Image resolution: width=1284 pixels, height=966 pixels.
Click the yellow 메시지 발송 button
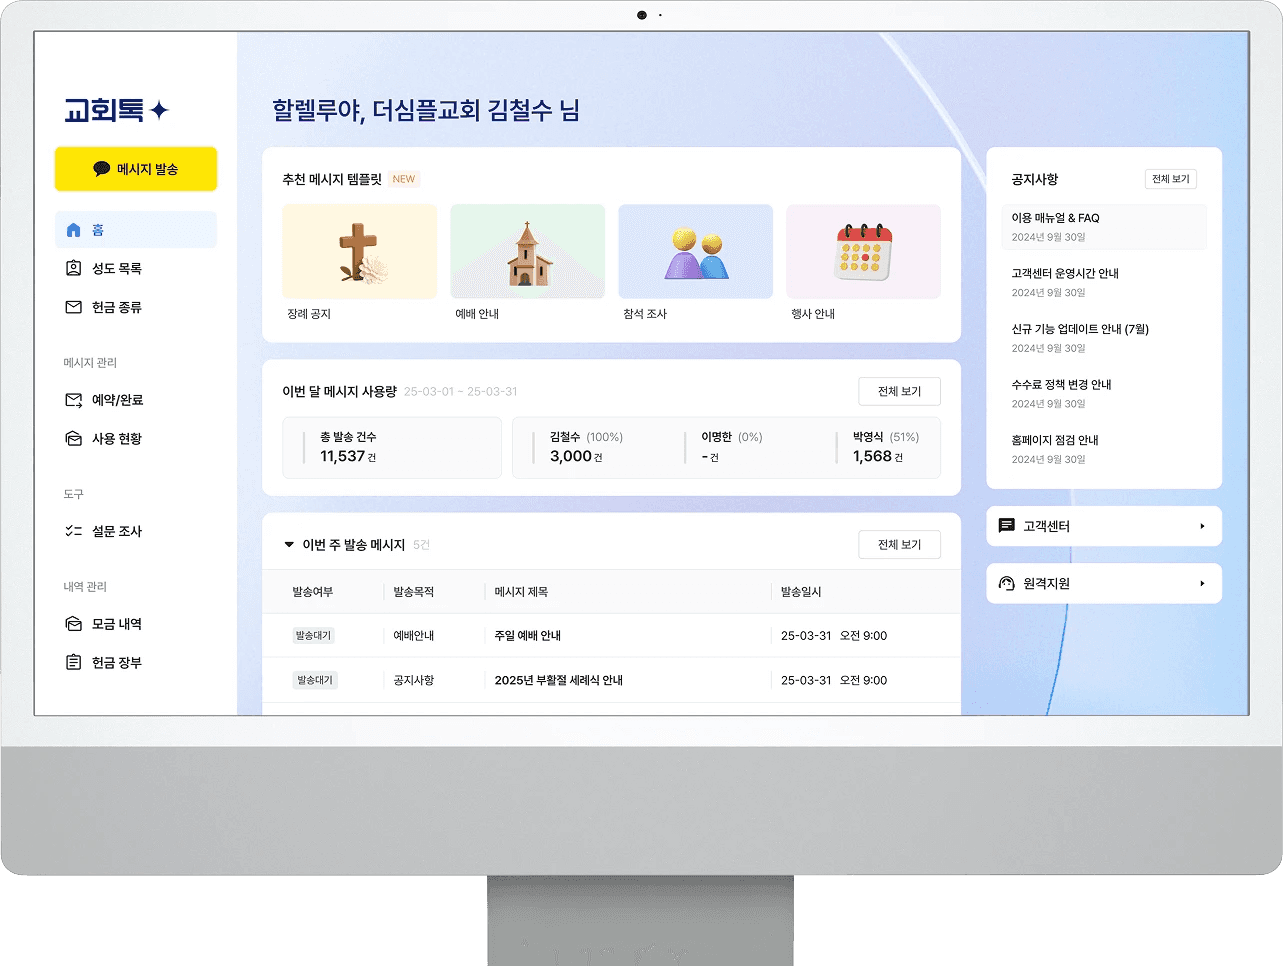pyautogui.click(x=136, y=169)
